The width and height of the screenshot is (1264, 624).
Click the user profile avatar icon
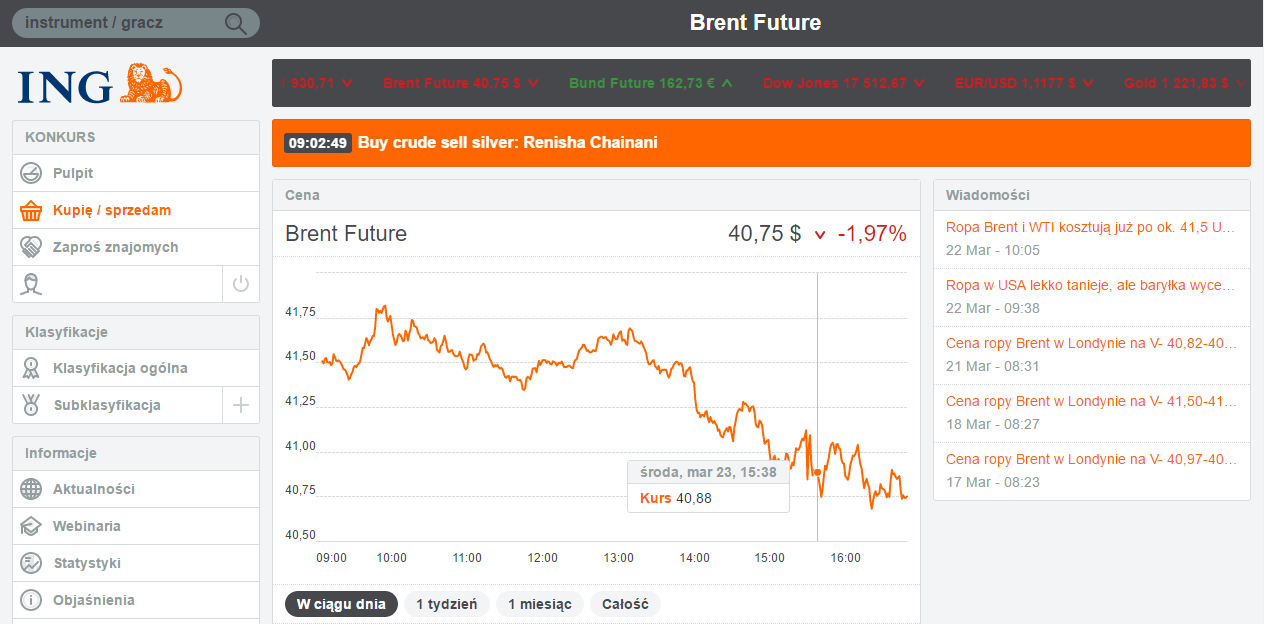click(x=31, y=284)
